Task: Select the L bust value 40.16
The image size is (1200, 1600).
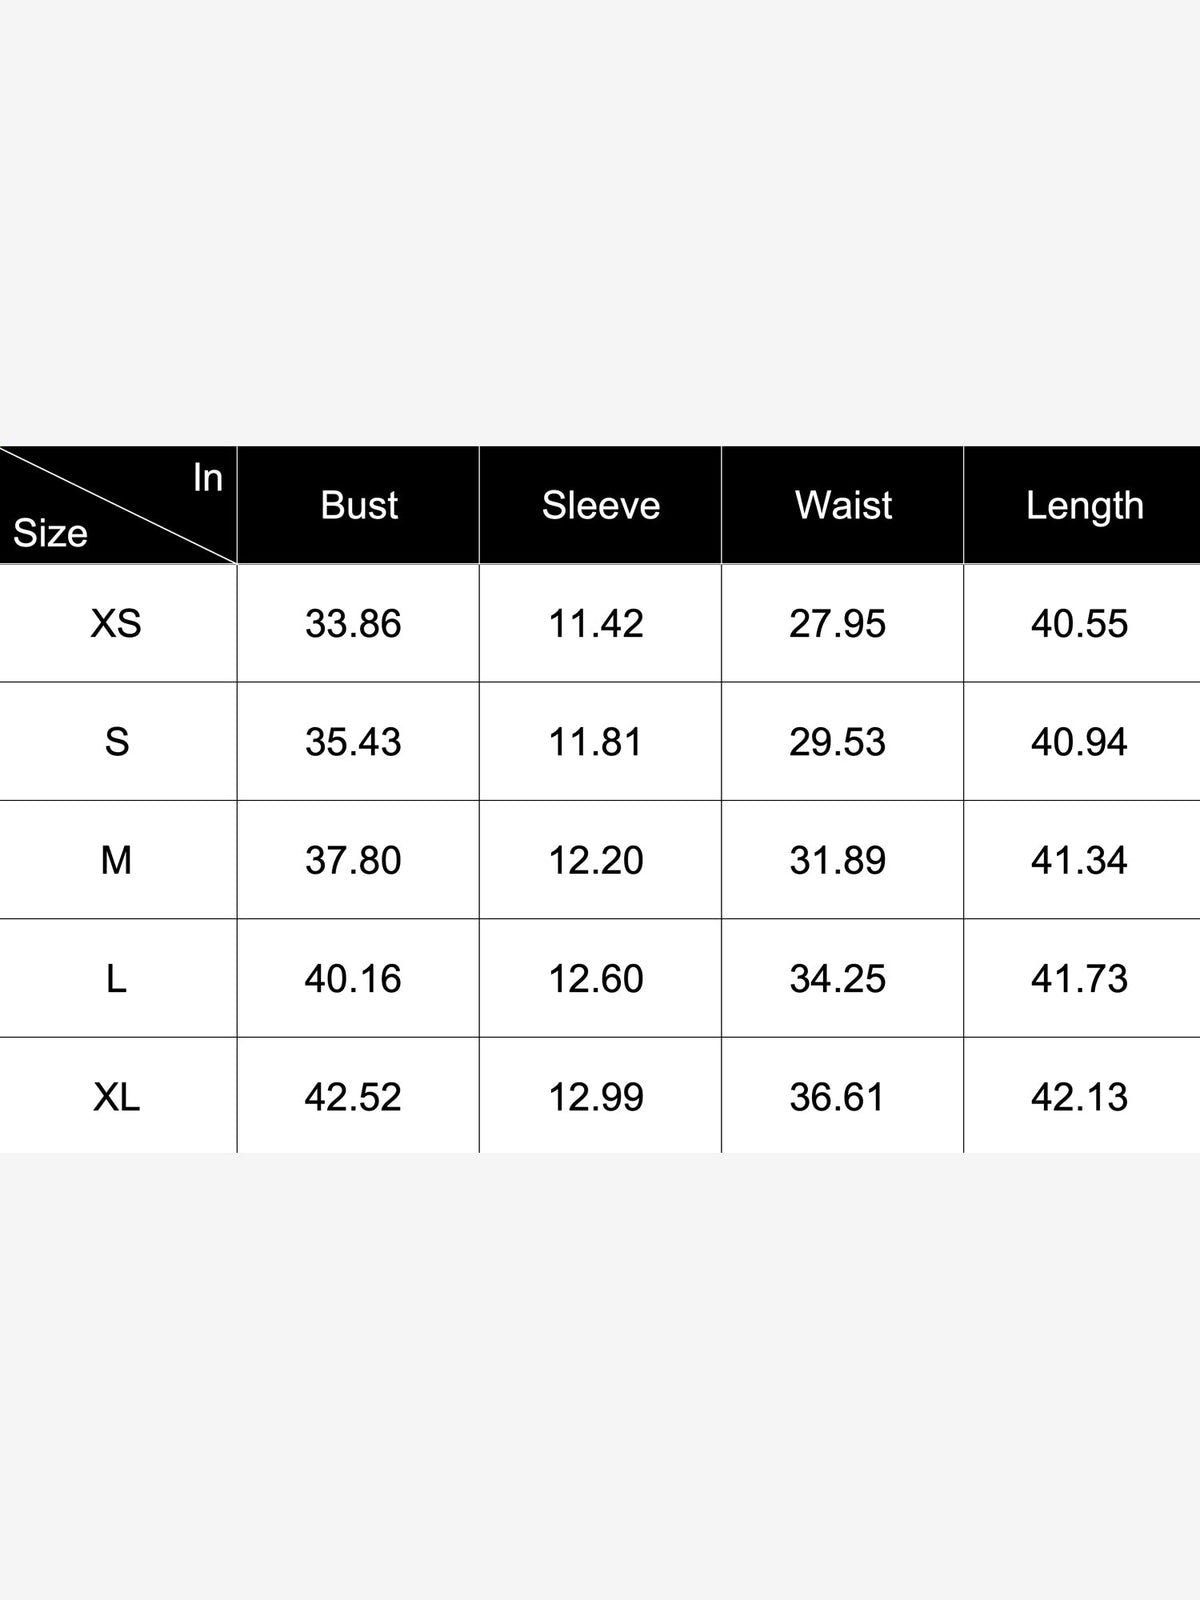Action: click(353, 979)
